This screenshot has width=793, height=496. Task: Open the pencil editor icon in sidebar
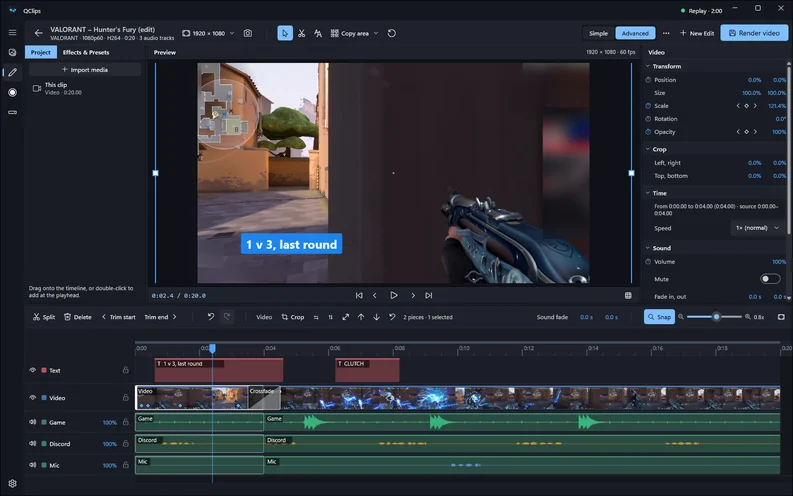tap(13, 72)
